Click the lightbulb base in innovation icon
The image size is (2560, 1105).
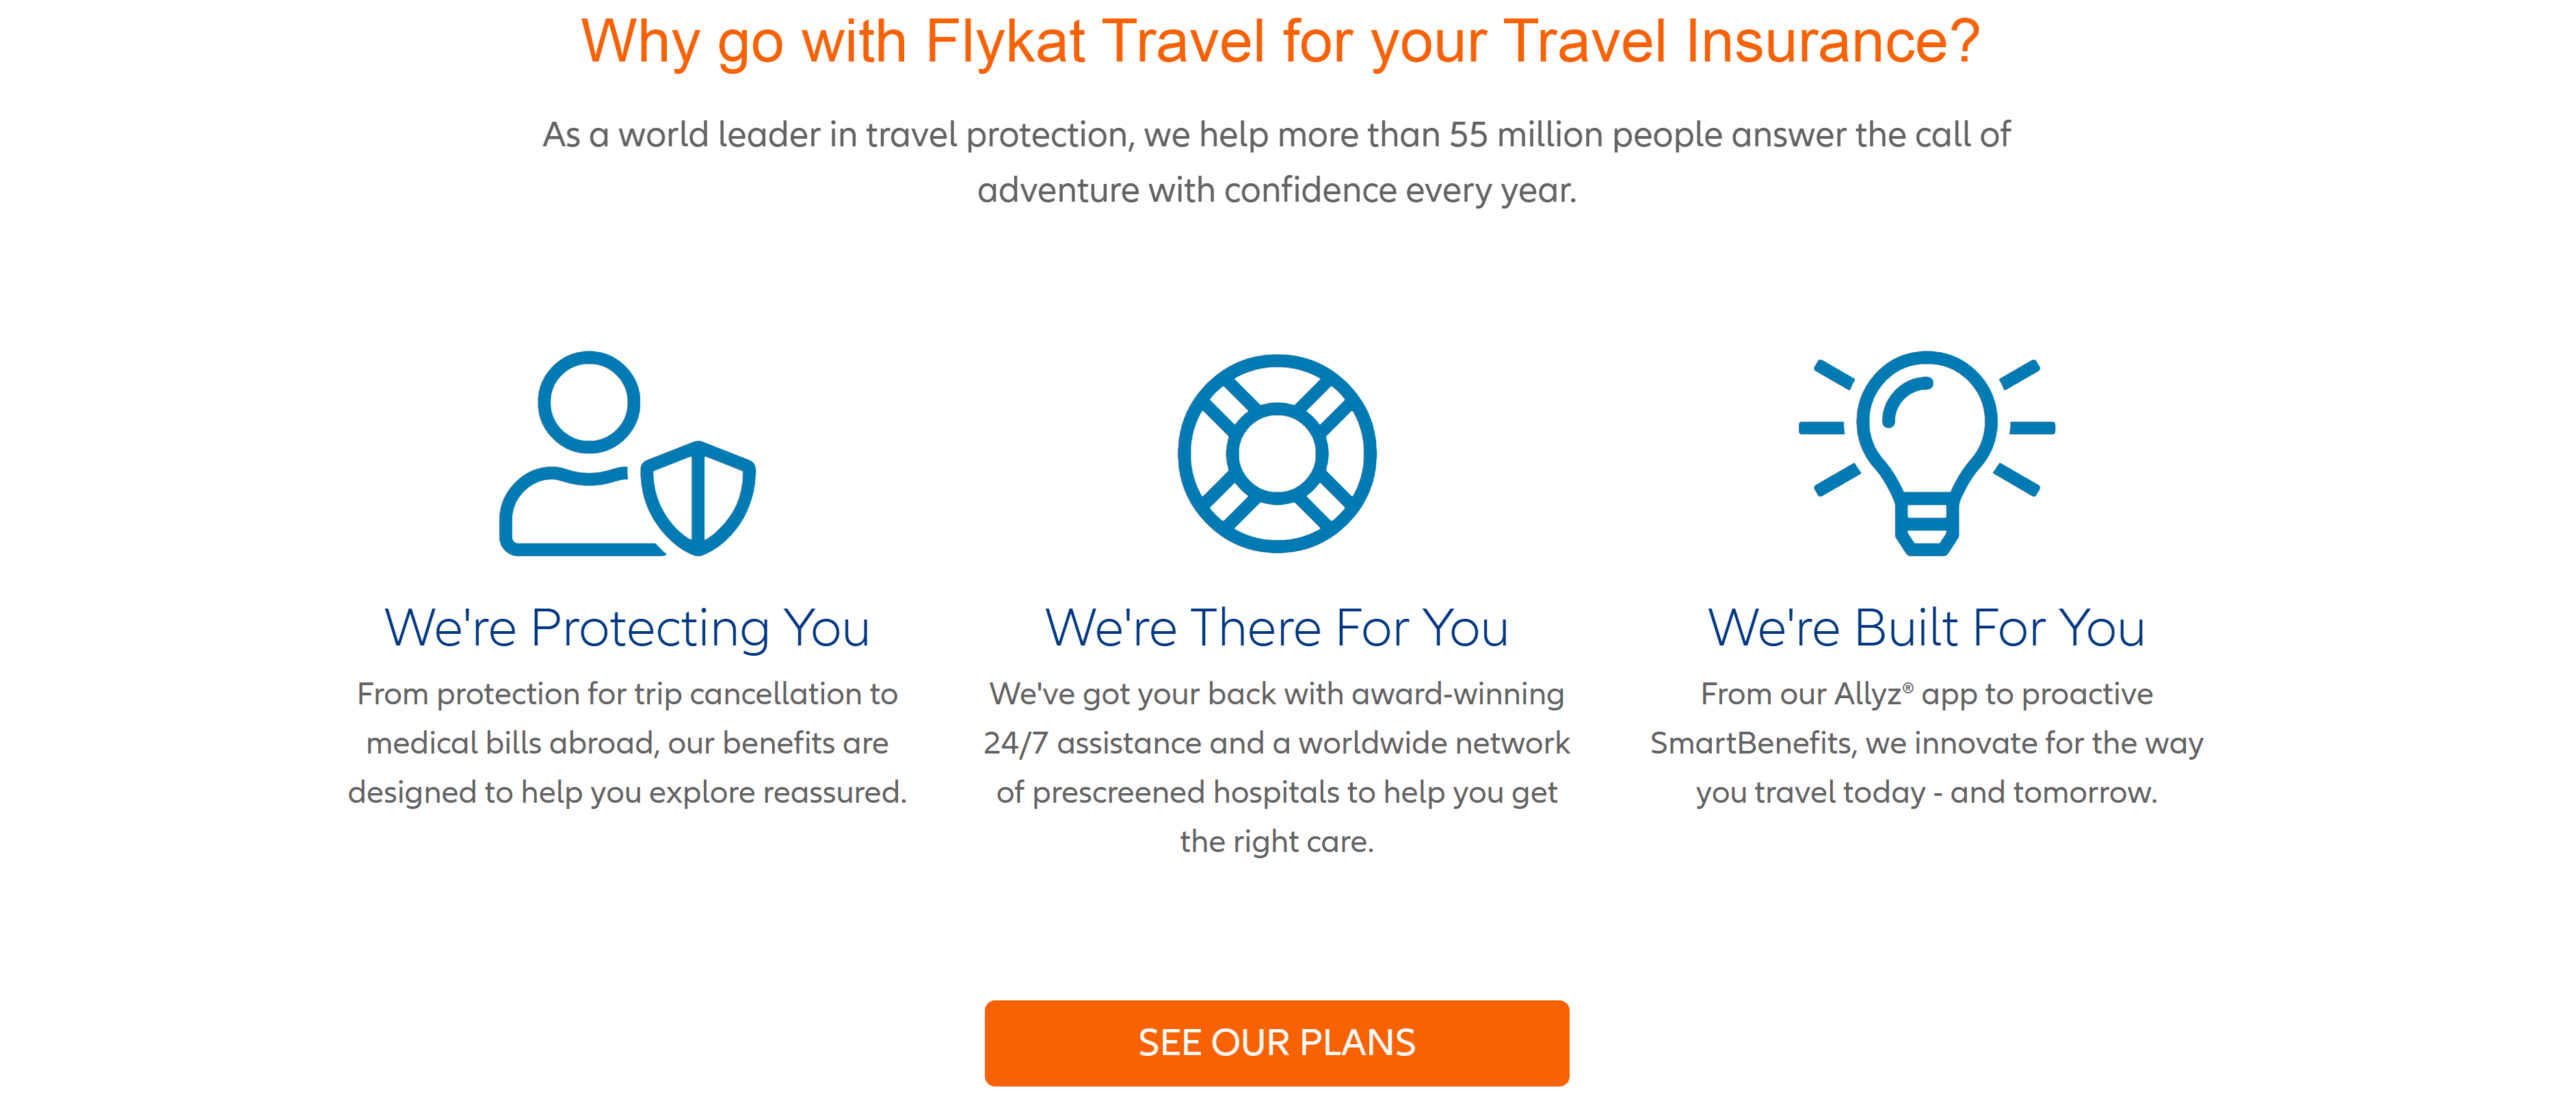1926,526
